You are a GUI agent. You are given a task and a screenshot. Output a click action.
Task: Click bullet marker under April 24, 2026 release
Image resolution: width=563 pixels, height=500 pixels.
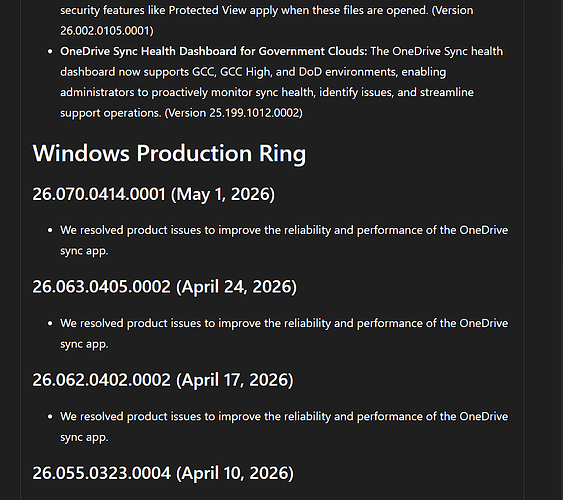[x=50, y=324]
